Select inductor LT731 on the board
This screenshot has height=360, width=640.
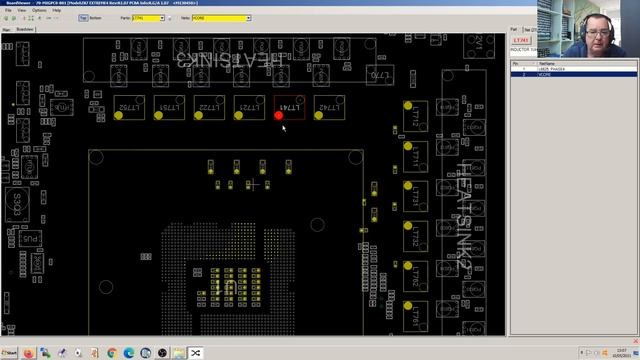(416, 196)
